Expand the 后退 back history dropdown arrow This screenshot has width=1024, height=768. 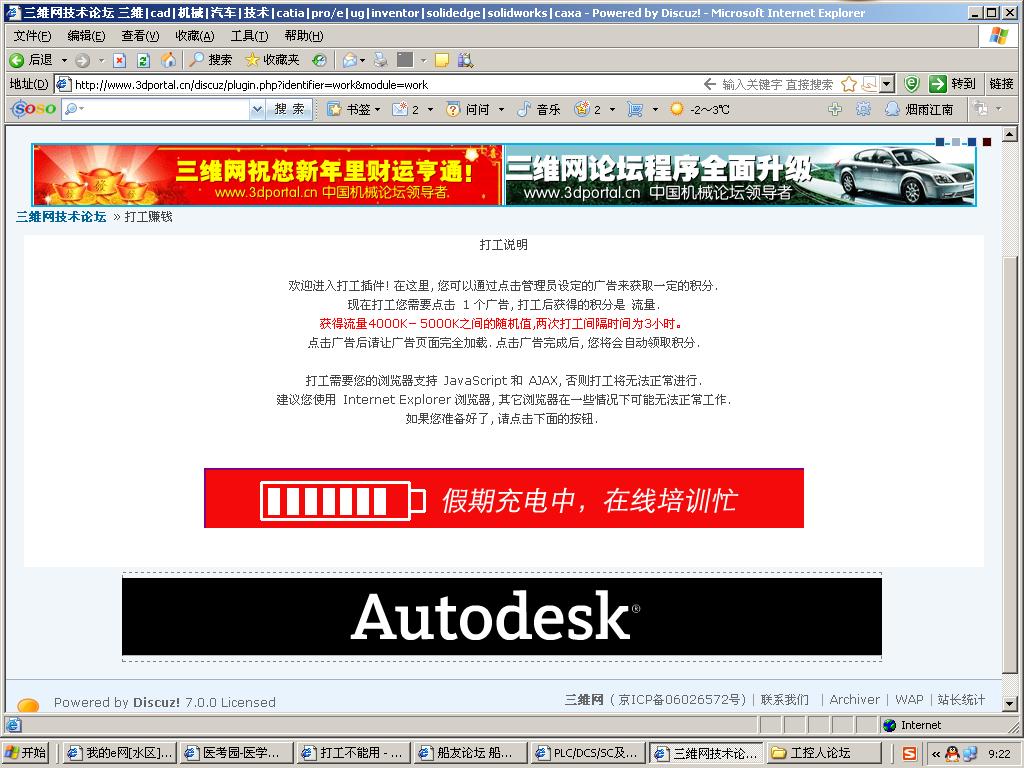pos(64,60)
